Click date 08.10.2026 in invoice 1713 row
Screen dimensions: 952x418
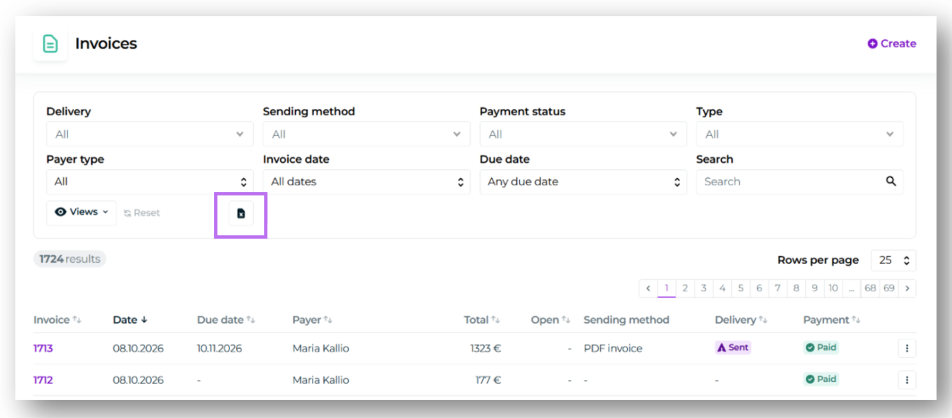[x=138, y=349]
